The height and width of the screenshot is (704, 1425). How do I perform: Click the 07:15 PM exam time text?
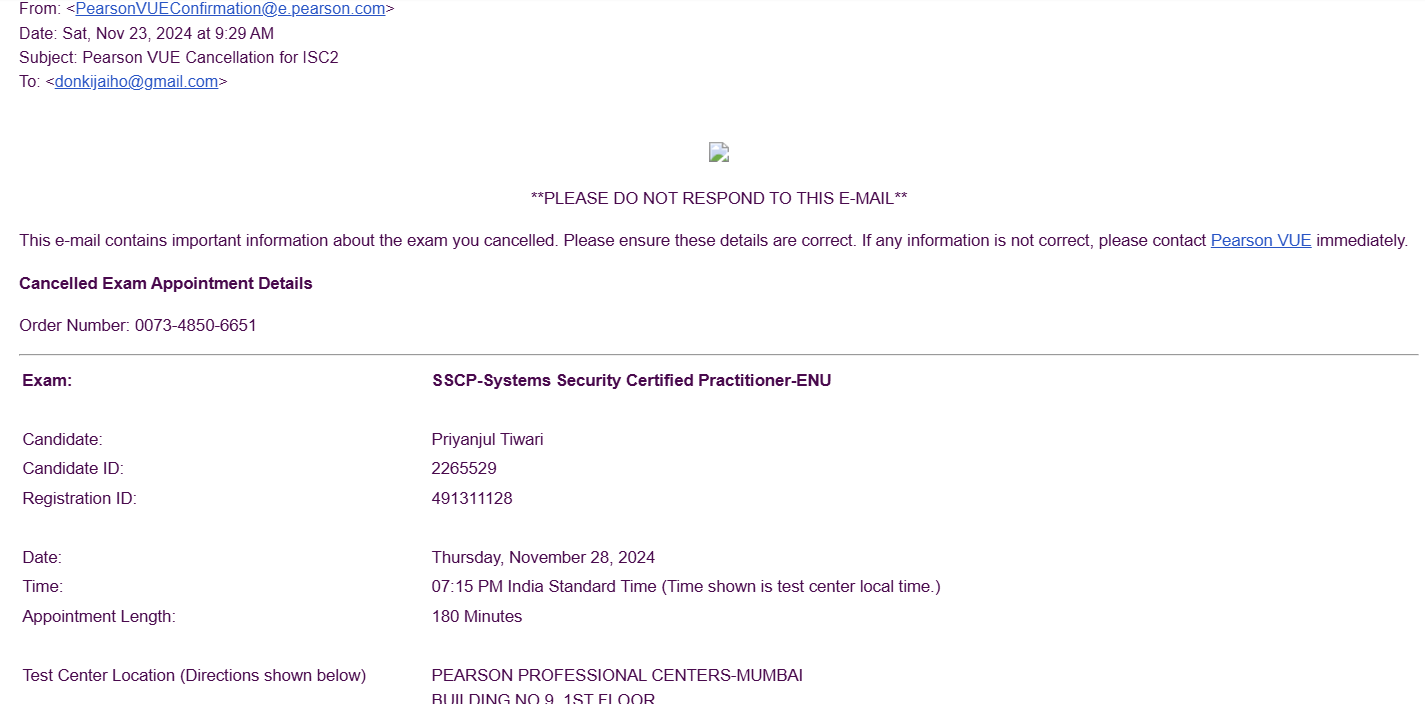coord(686,587)
